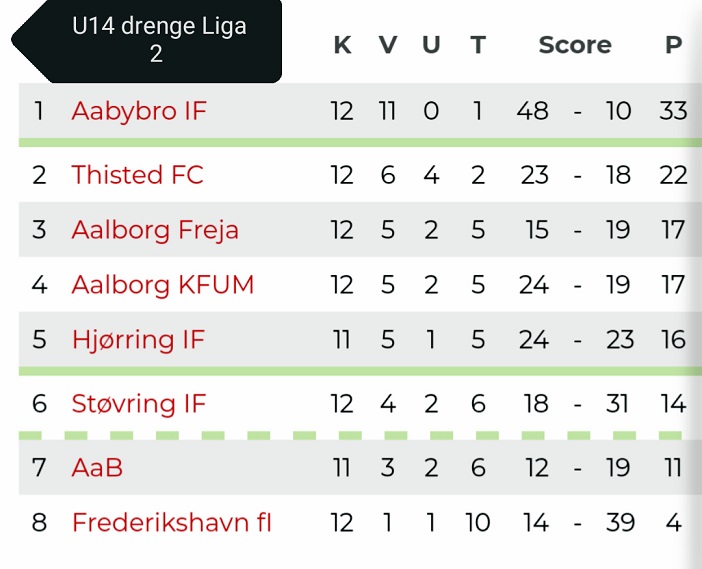The image size is (702, 569).
Task: Open Hjørring IF team details
Action: (x=138, y=339)
